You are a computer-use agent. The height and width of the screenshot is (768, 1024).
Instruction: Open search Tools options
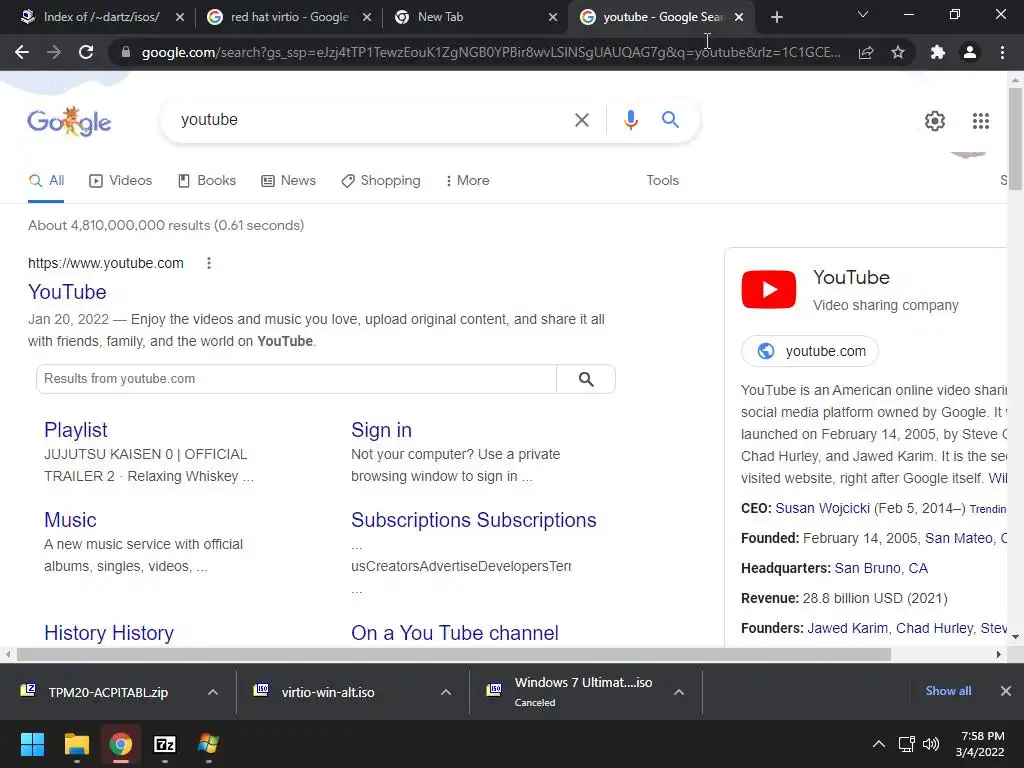point(662,181)
